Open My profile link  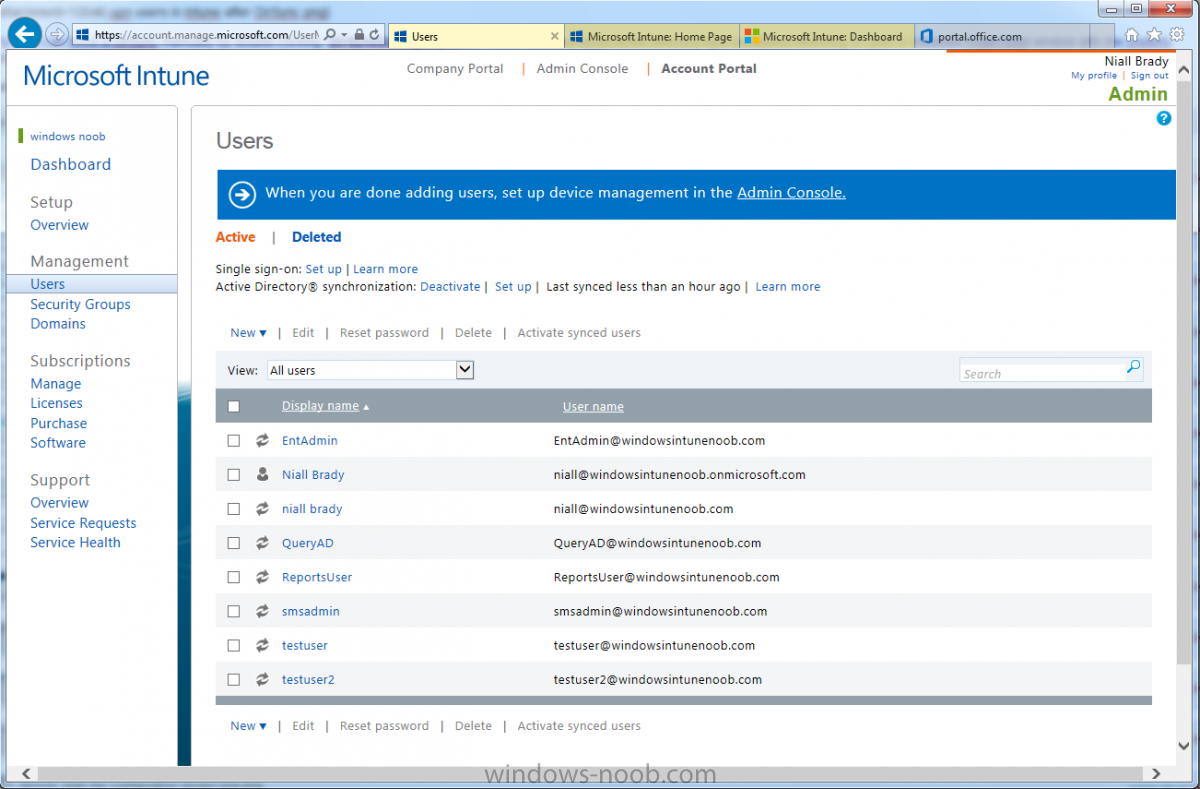1094,76
